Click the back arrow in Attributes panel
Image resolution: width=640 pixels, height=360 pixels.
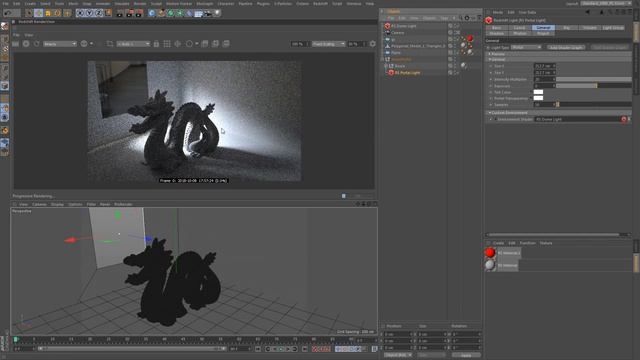pos(588,12)
